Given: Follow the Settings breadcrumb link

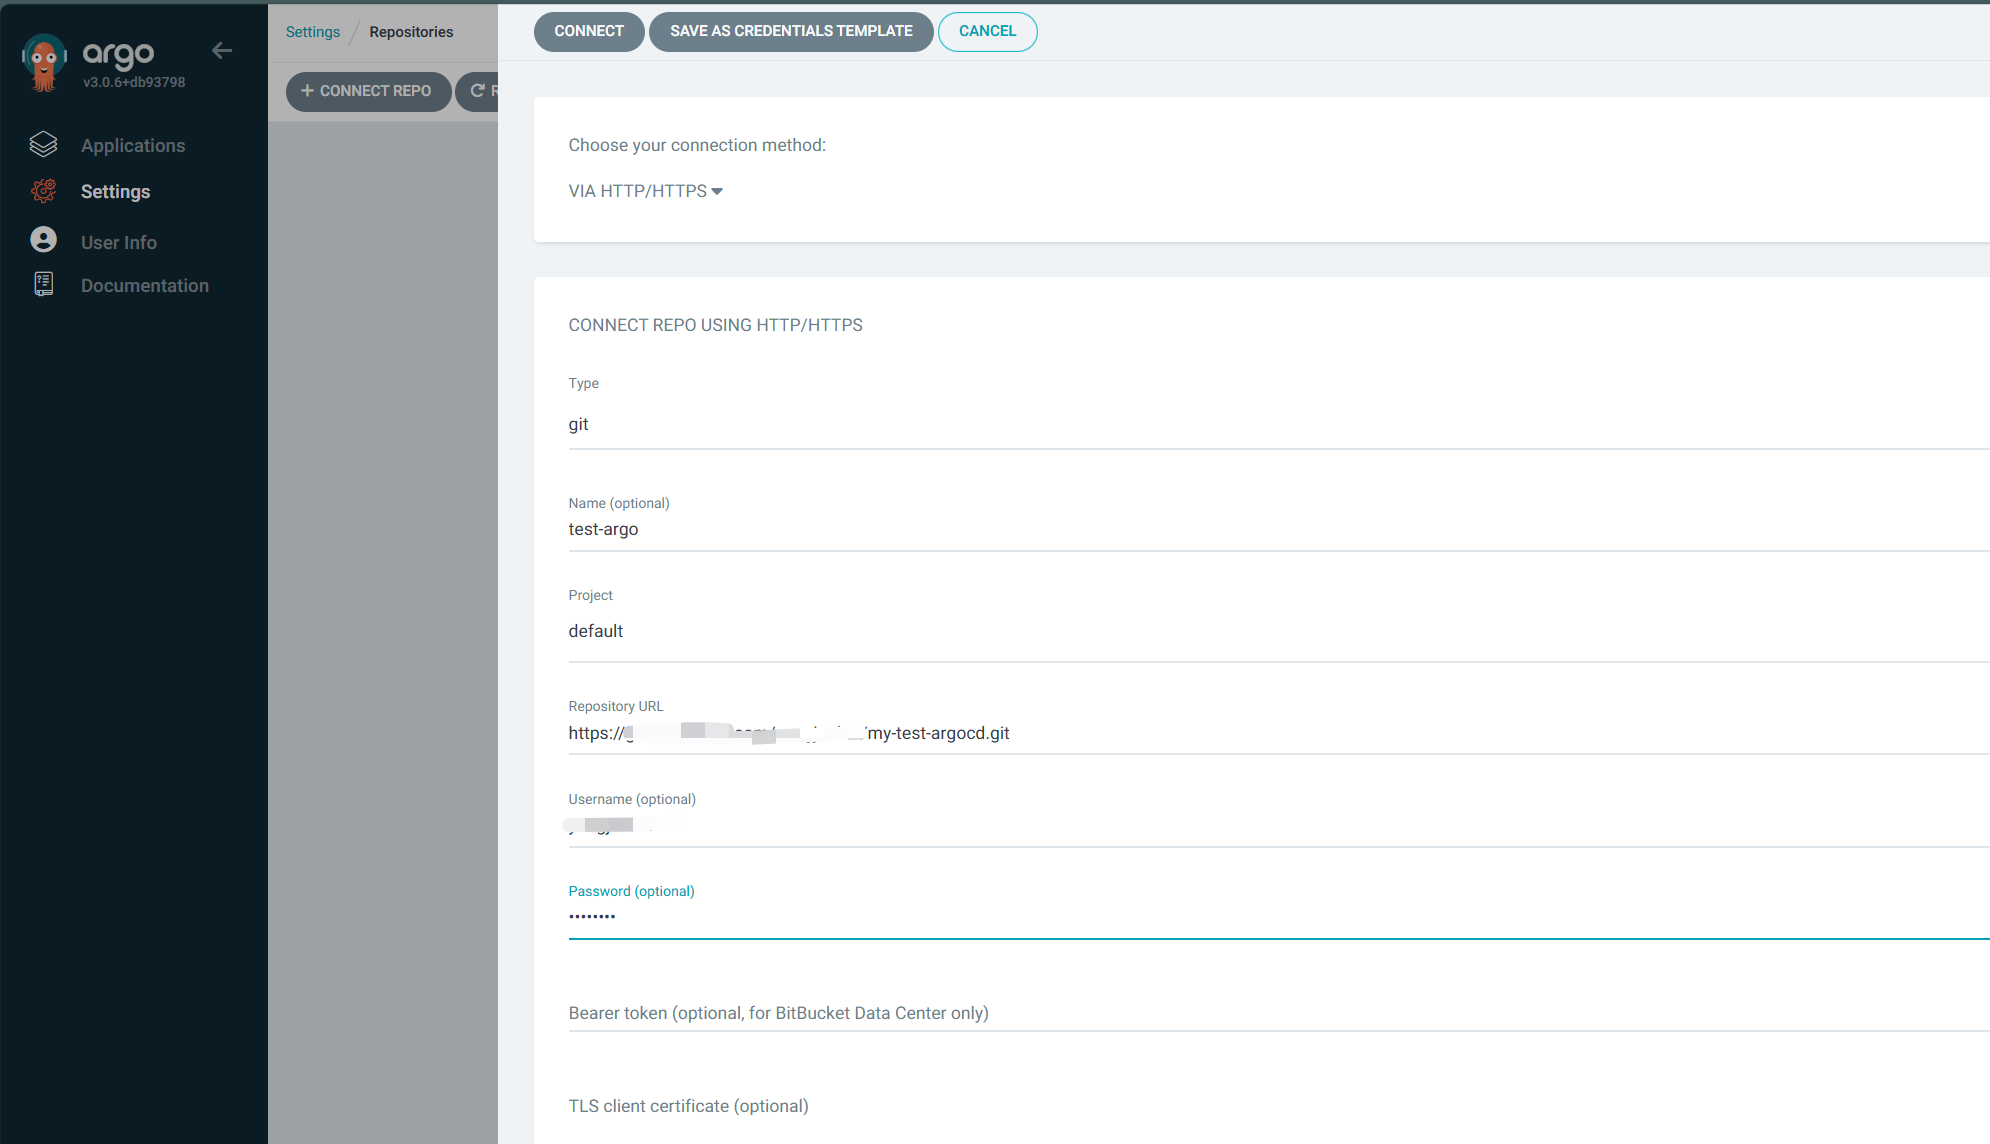Looking at the screenshot, I should tap(313, 32).
